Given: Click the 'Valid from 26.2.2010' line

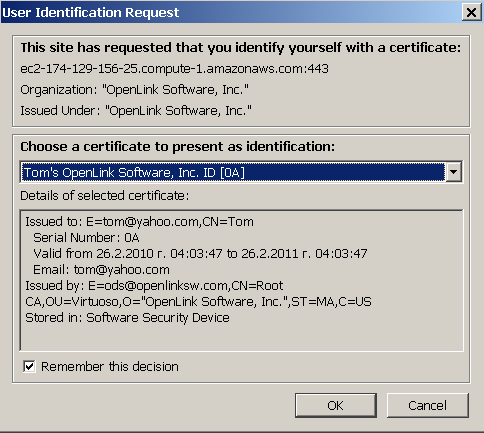Looking at the screenshot, I should coord(200,254).
